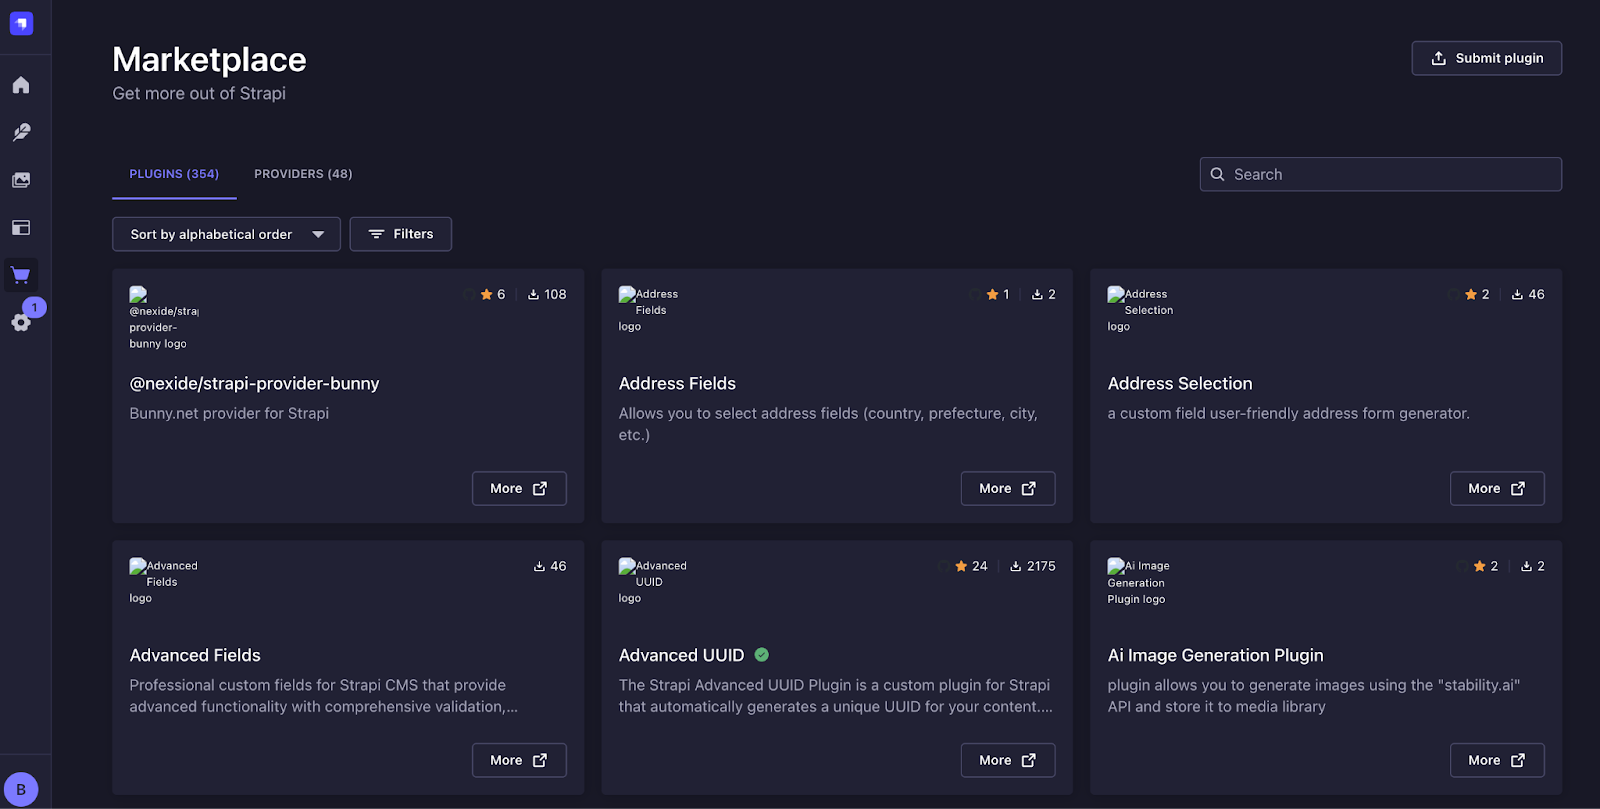Click 'Bunny.net provider for Strapi' description

(x=229, y=413)
